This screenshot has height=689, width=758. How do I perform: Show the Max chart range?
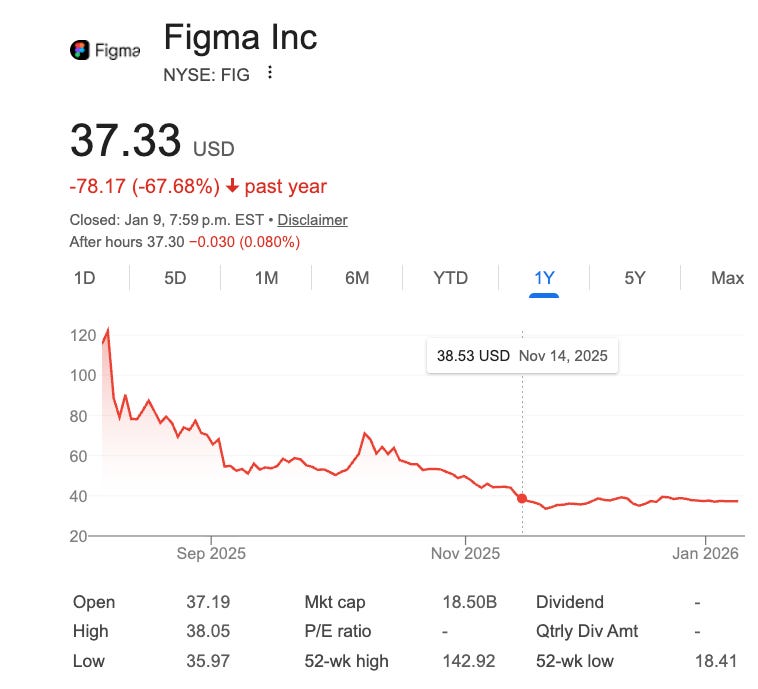(727, 278)
